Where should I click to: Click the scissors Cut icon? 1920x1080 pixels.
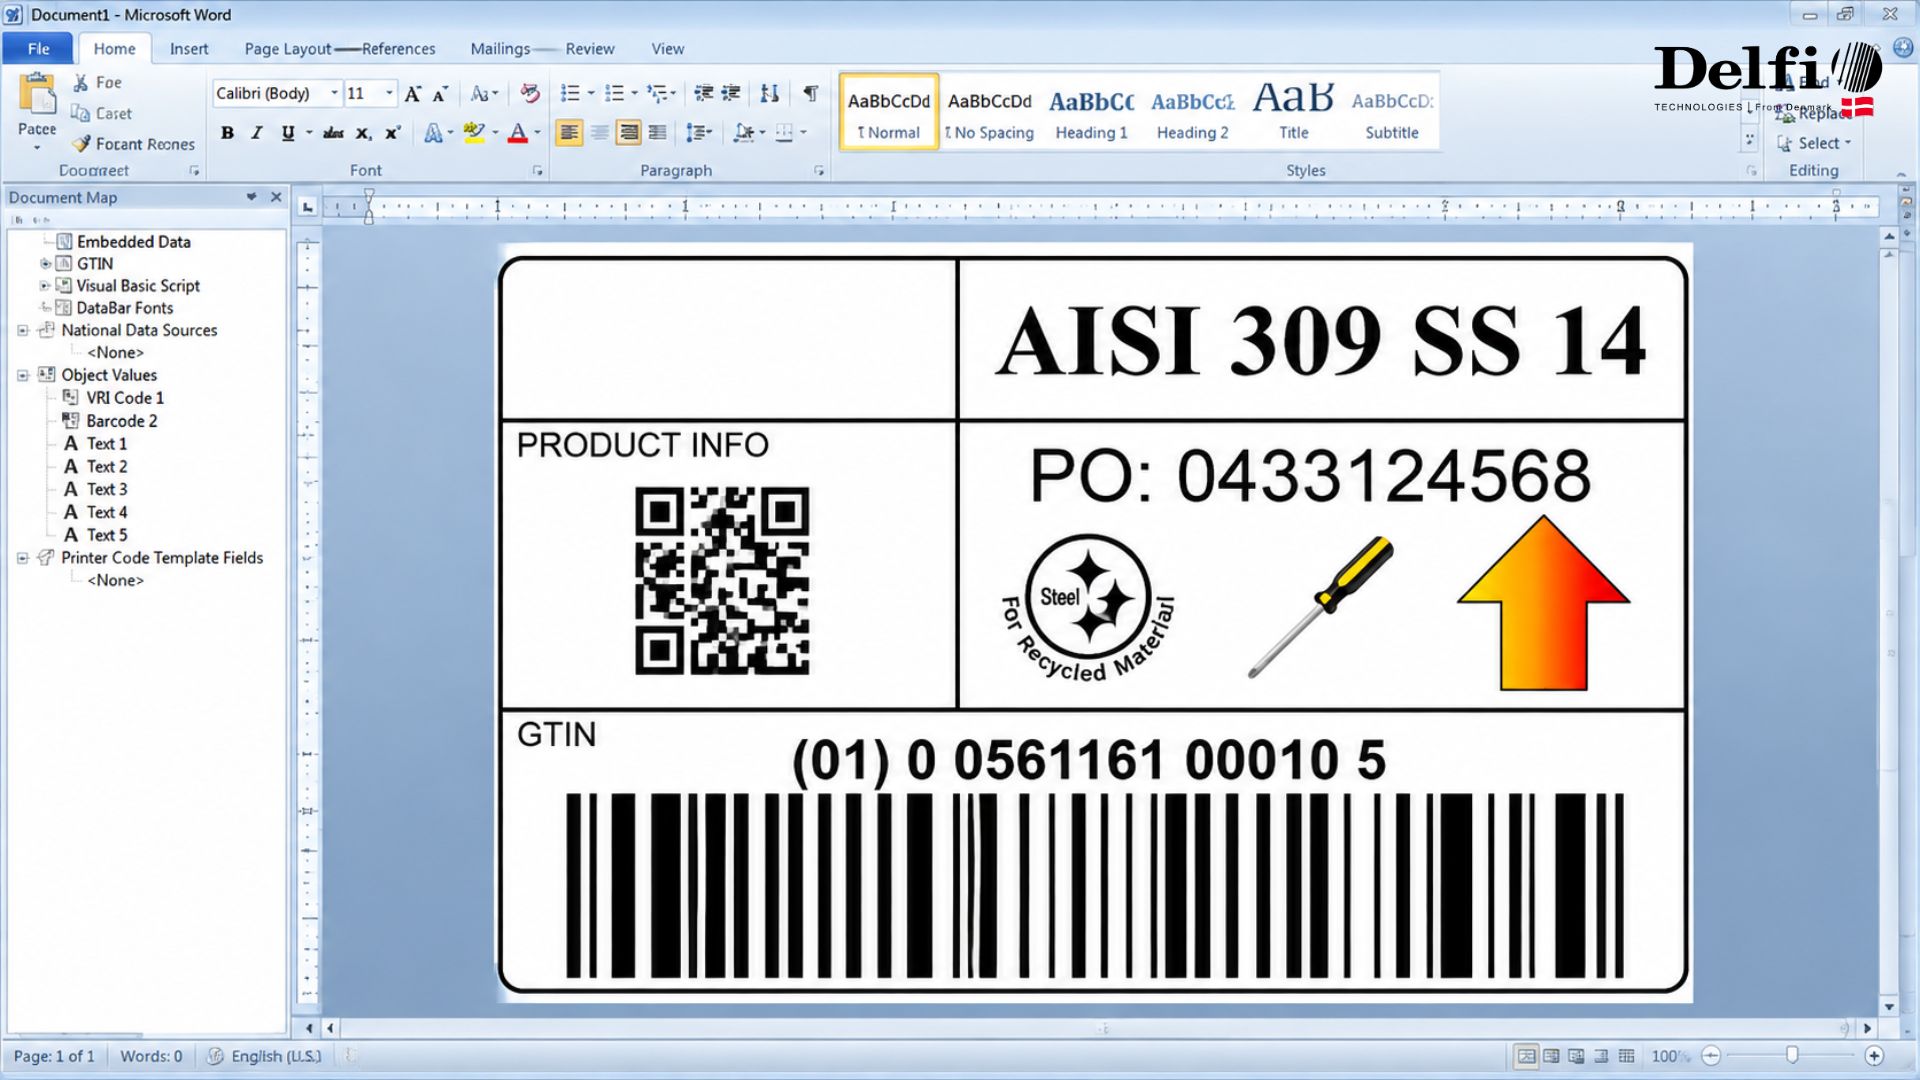point(81,83)
